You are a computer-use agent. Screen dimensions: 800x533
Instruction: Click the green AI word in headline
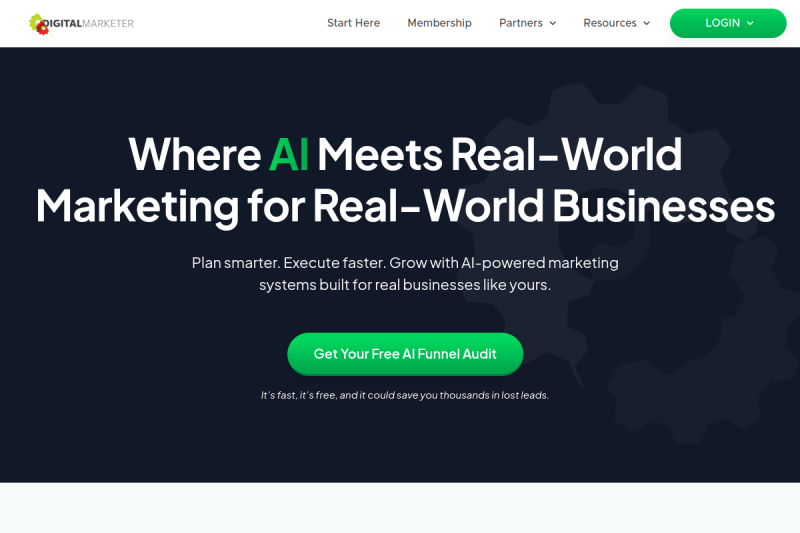tap(289, 154)
